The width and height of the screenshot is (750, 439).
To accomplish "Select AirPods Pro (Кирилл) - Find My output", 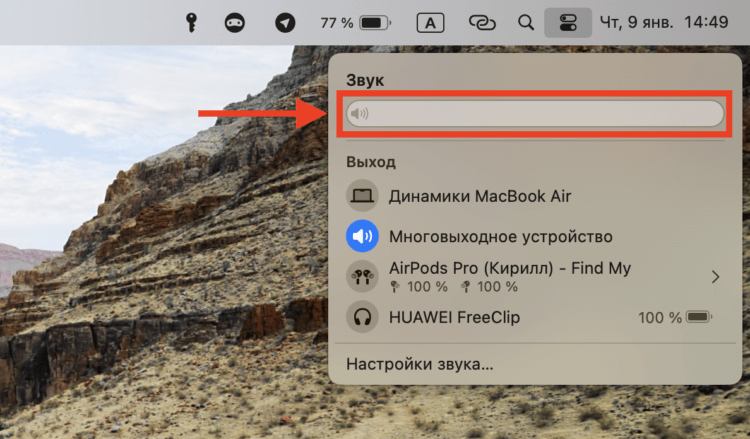I will pos(535,276).
